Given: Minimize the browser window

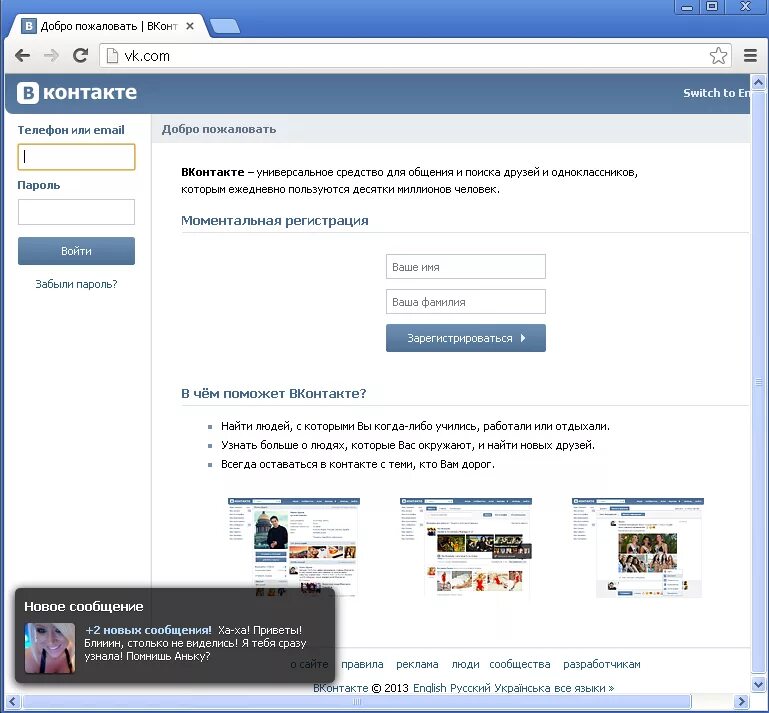Looking at the screenshot, I should pyautogui.click(x=687, y=7).
